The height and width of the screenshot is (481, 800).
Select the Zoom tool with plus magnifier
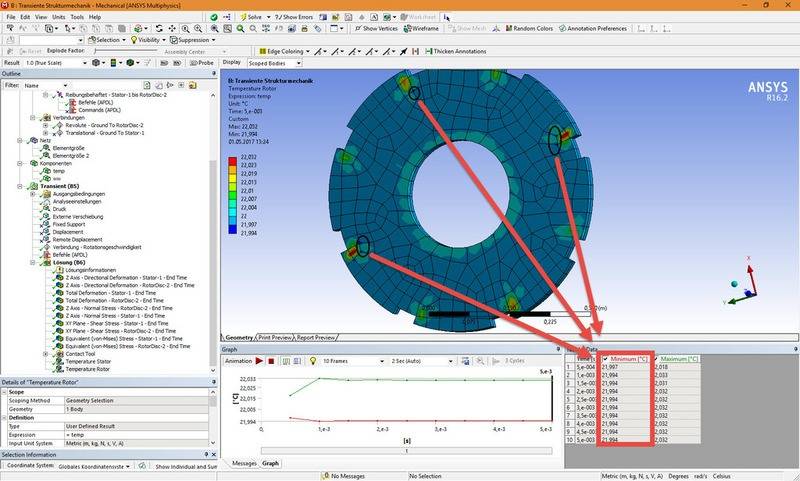185,29
